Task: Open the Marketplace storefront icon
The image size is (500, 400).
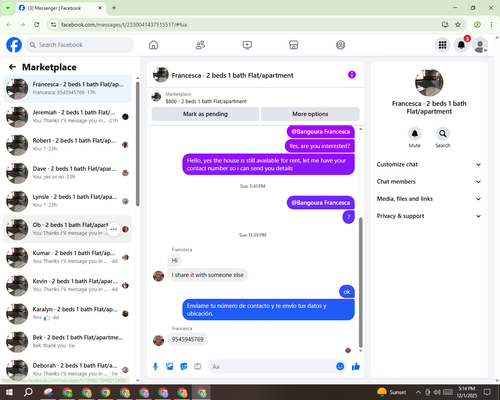Action: (x=294, y=45)
